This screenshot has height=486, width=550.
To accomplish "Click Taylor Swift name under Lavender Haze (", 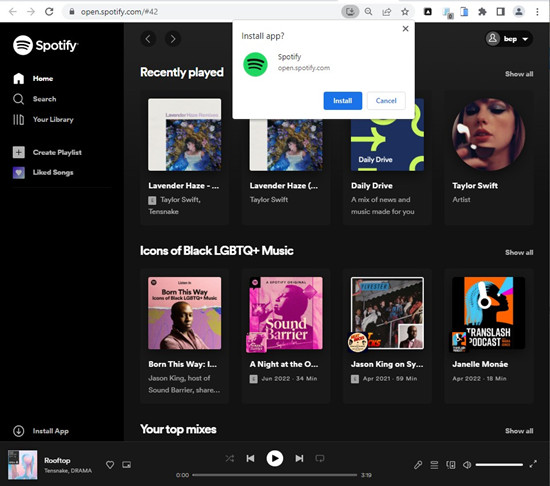I will click(x=269, y=200).
